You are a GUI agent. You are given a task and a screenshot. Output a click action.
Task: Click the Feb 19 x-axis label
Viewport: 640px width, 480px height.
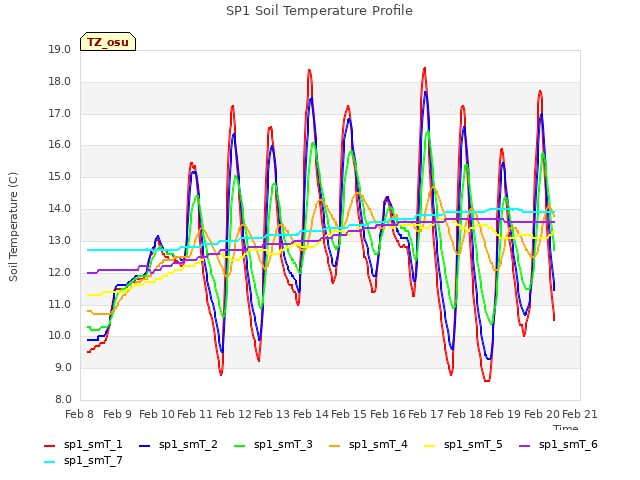(503, 414)
